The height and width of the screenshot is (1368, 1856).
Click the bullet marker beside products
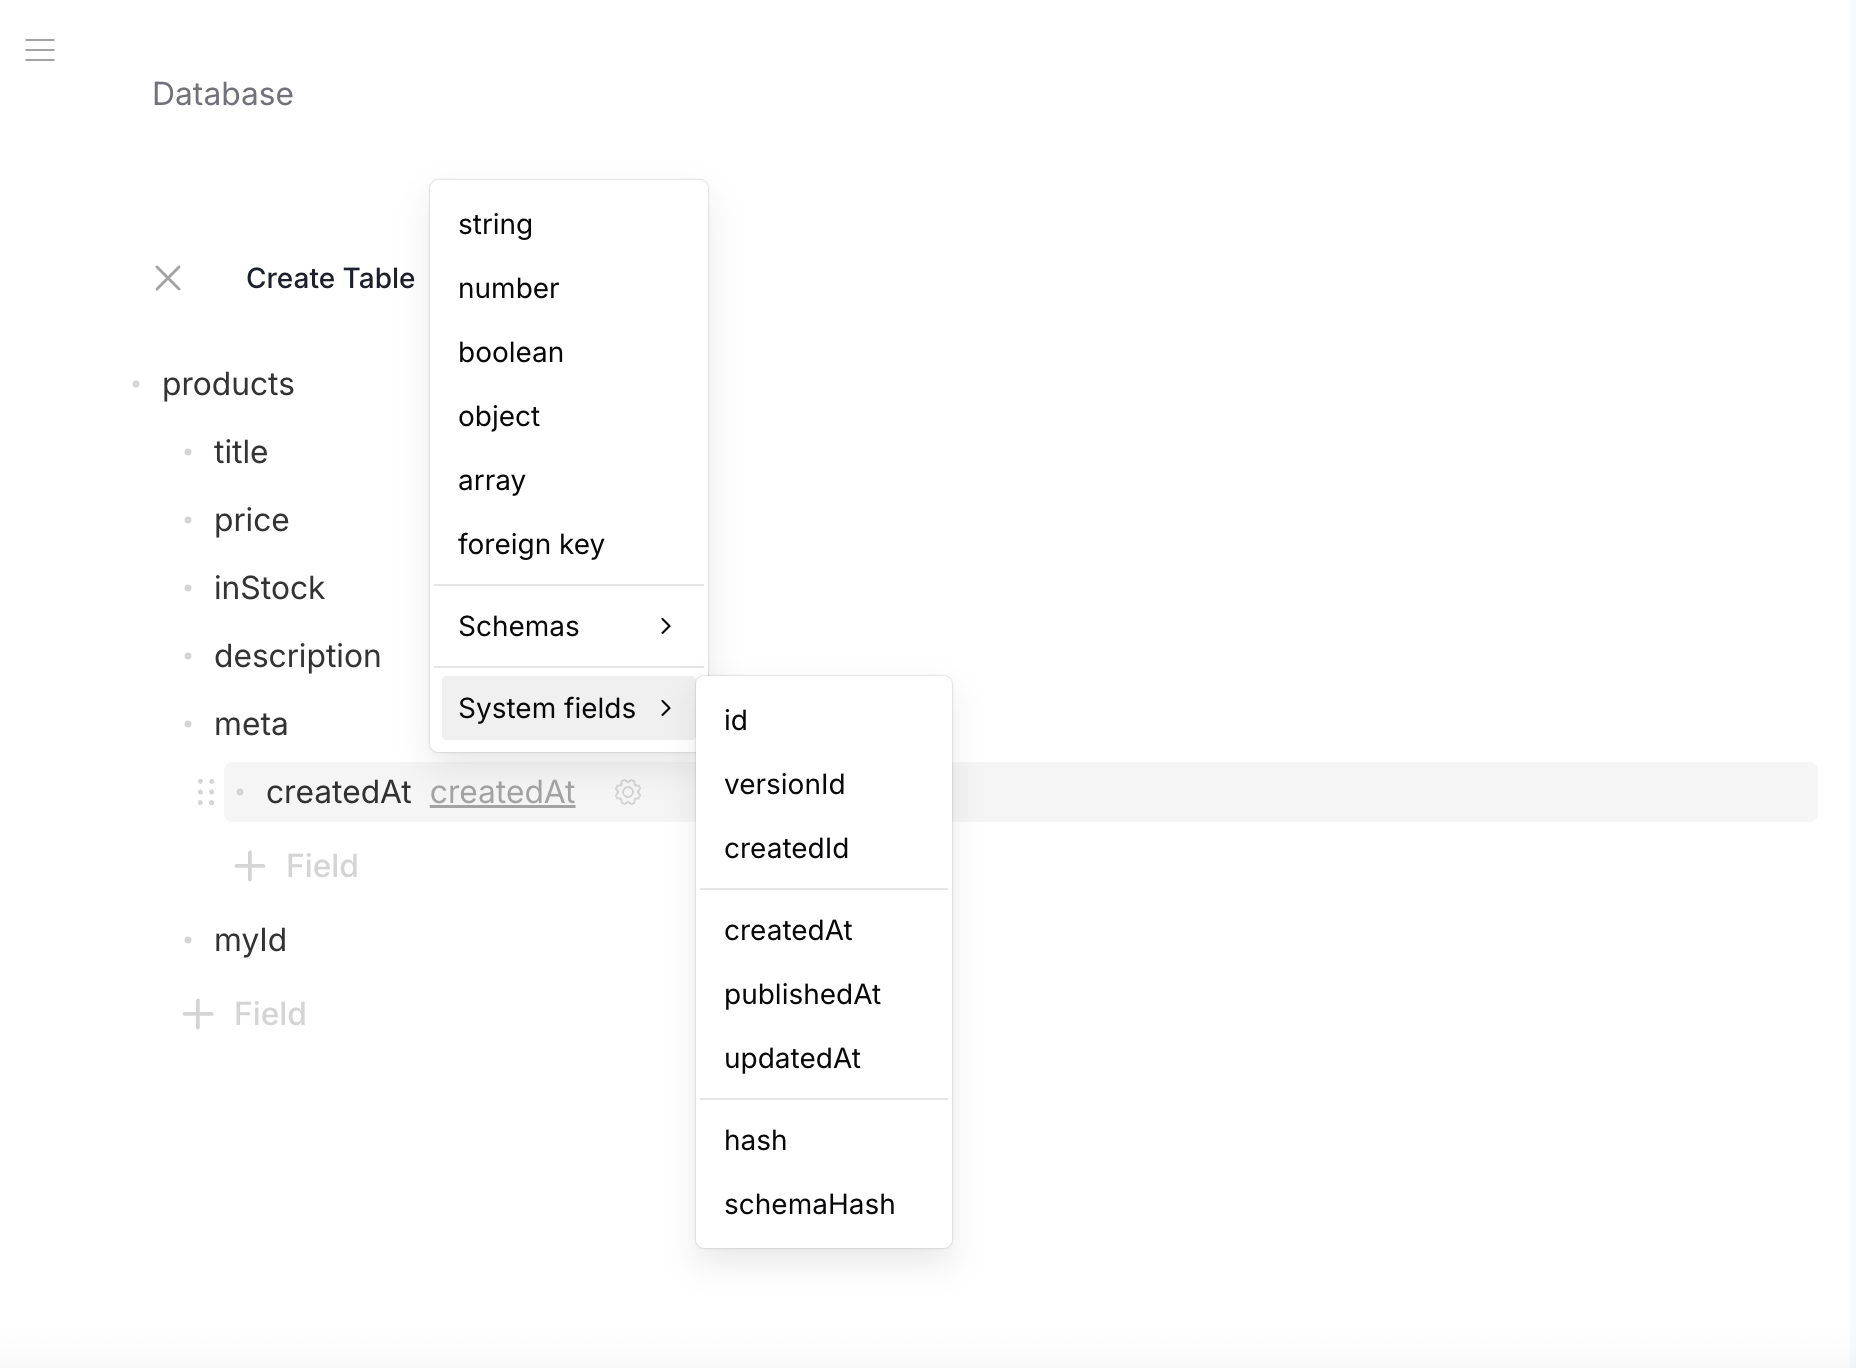click(x=137, y=383)
